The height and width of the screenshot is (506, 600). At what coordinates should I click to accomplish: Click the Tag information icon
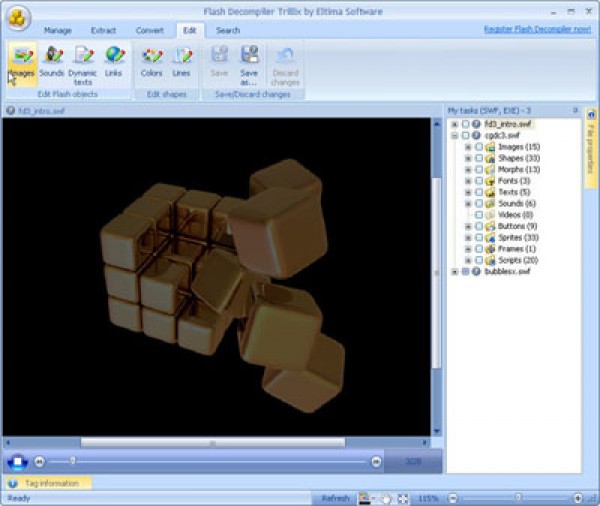tap(13, 483)
